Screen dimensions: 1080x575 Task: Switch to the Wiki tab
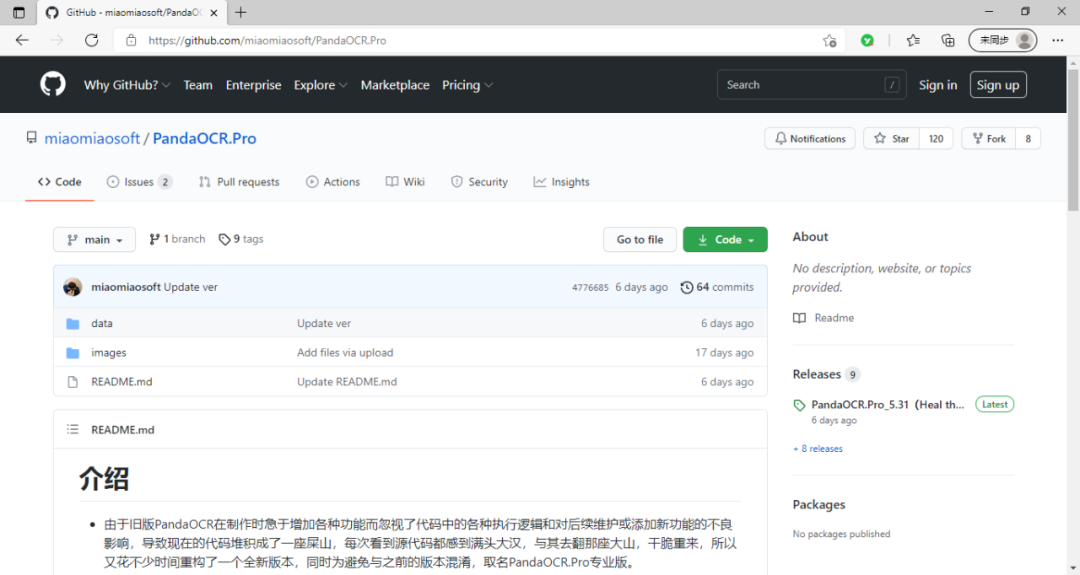click(x=405, y=182)
